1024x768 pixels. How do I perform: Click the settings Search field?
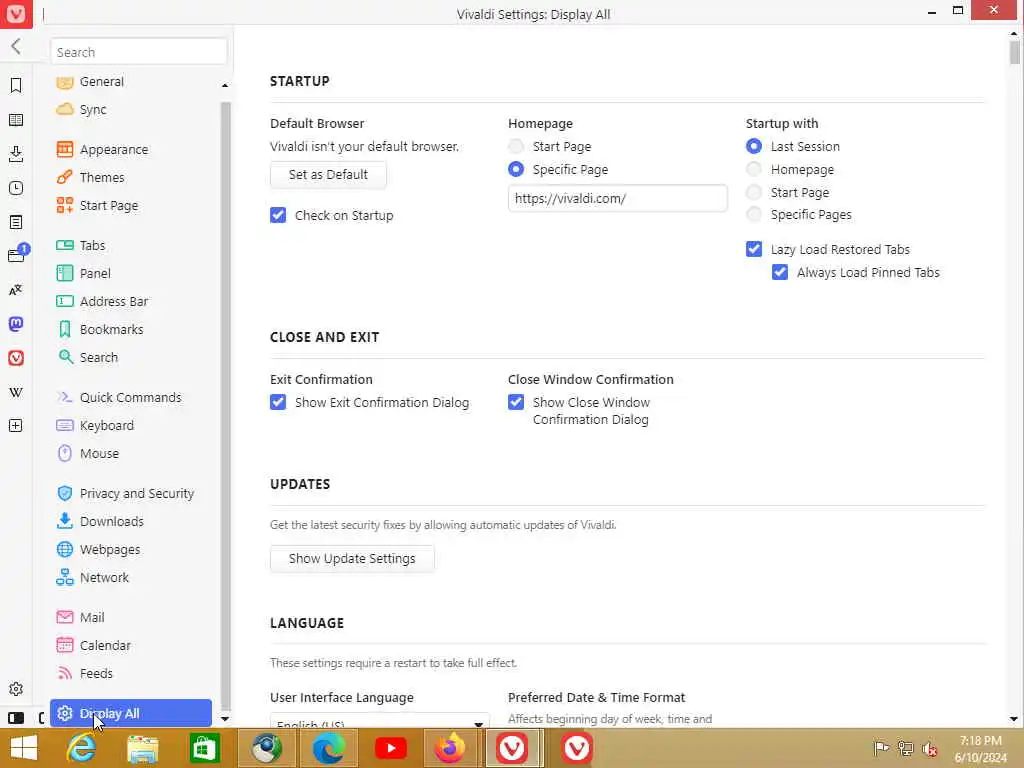pos(138,52)
